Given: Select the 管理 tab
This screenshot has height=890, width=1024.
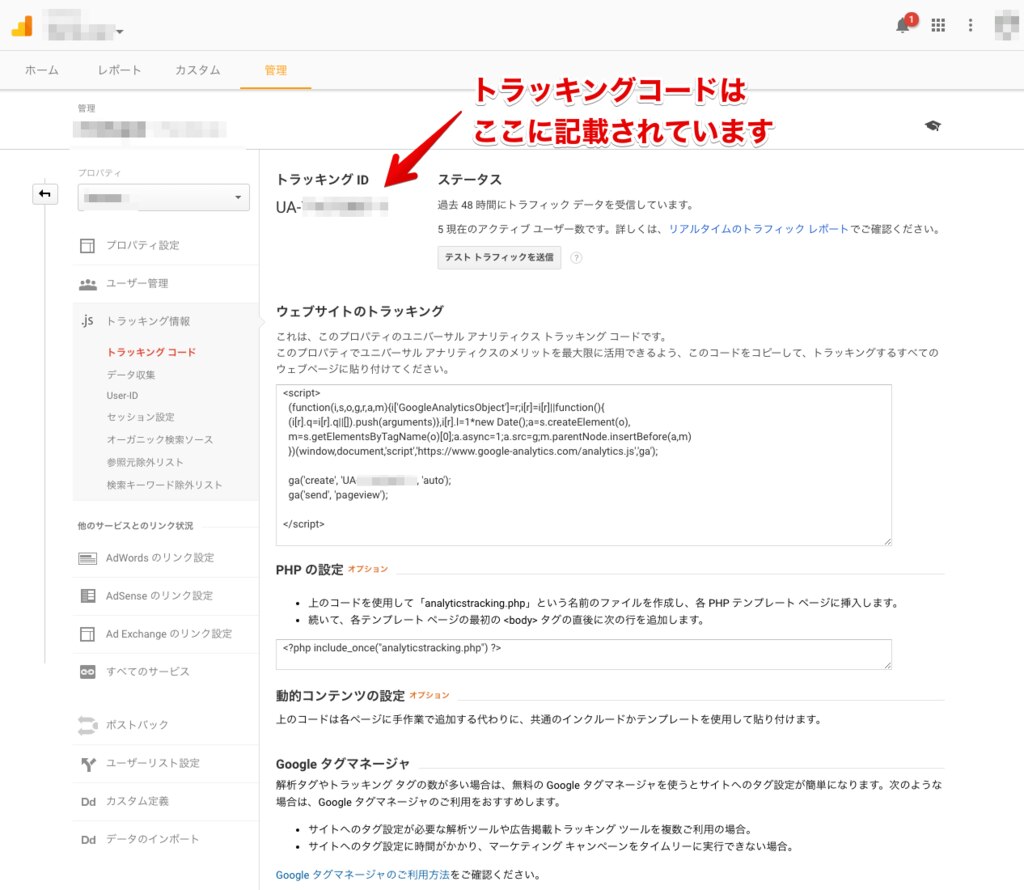Looking at the screenshot, I should tap(276, 70).
